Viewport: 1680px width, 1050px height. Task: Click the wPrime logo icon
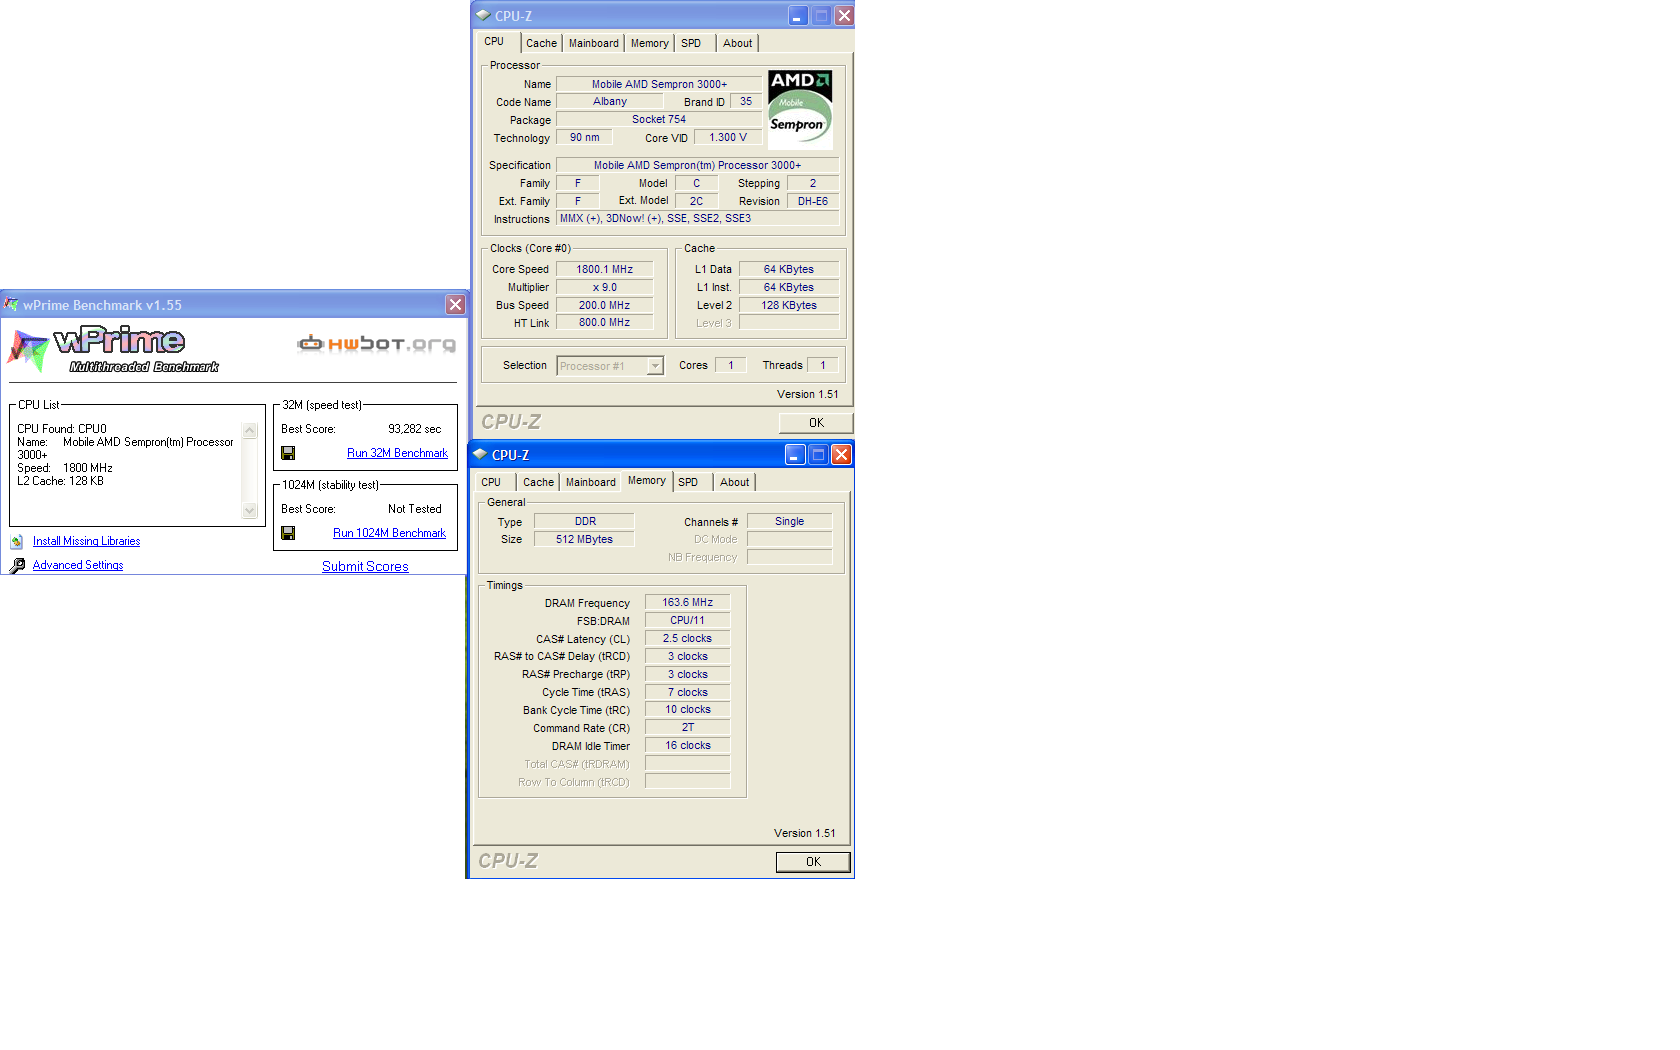[28, 351]
